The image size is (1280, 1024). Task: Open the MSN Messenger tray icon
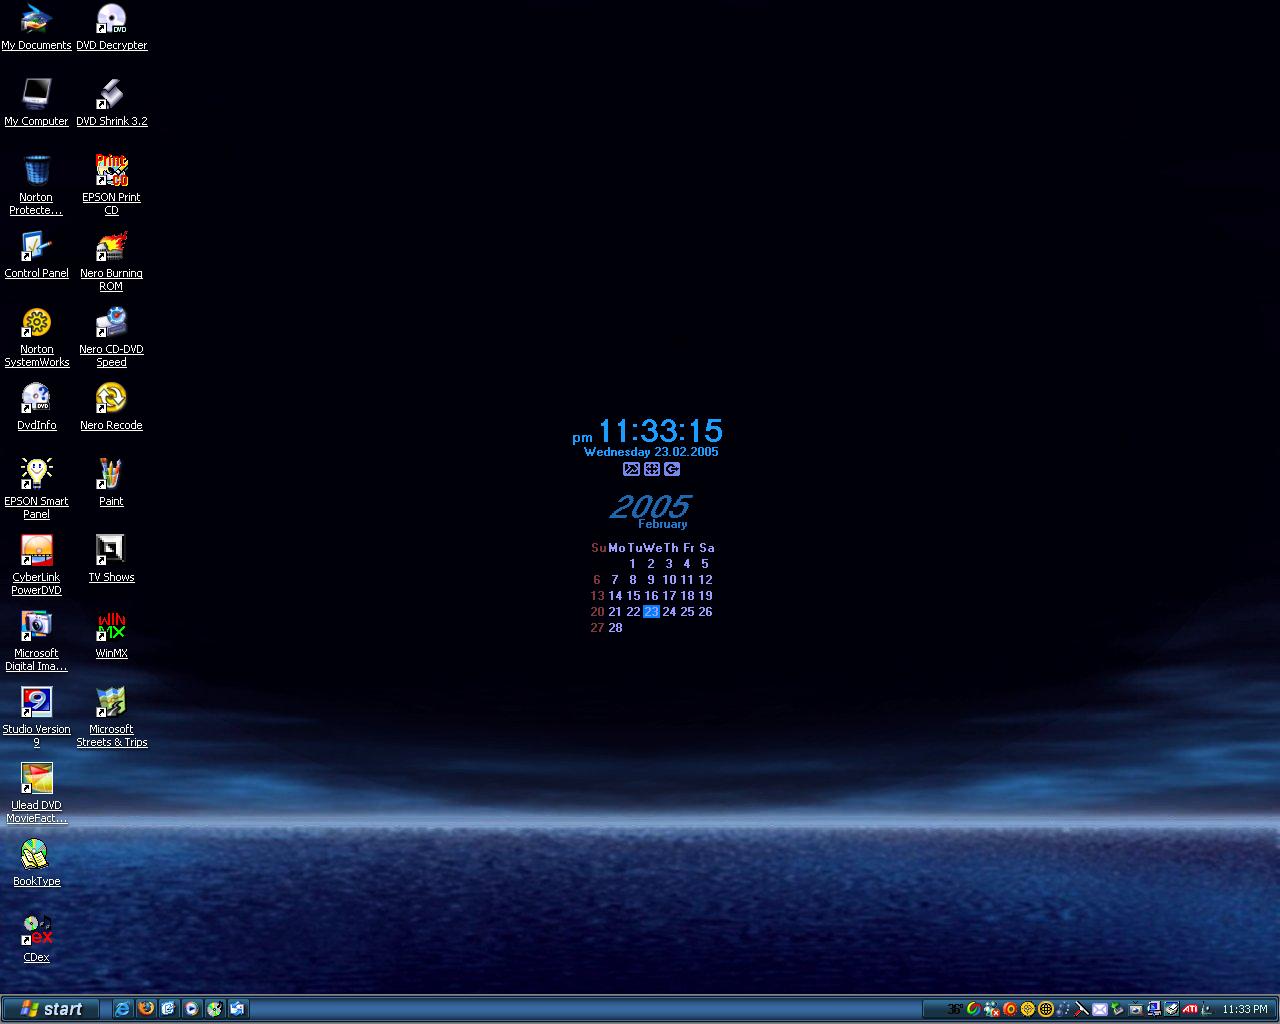(992, 1009)
